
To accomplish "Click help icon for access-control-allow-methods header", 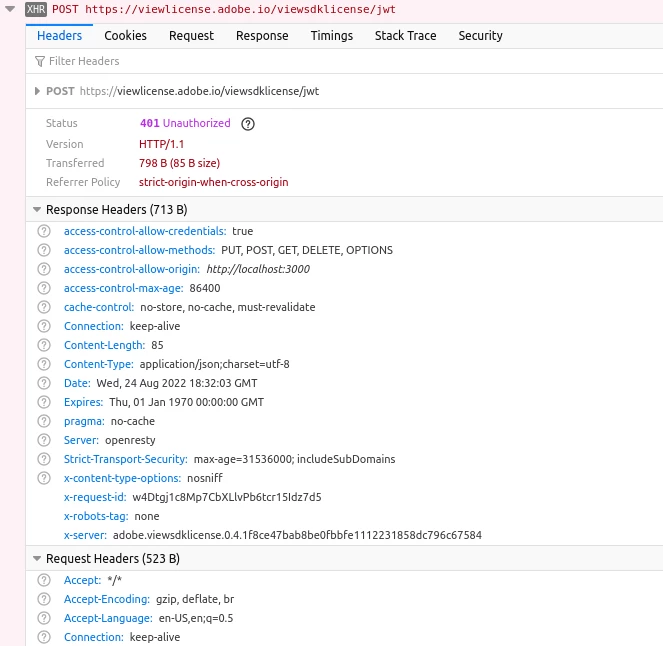I will coord(44,250).
